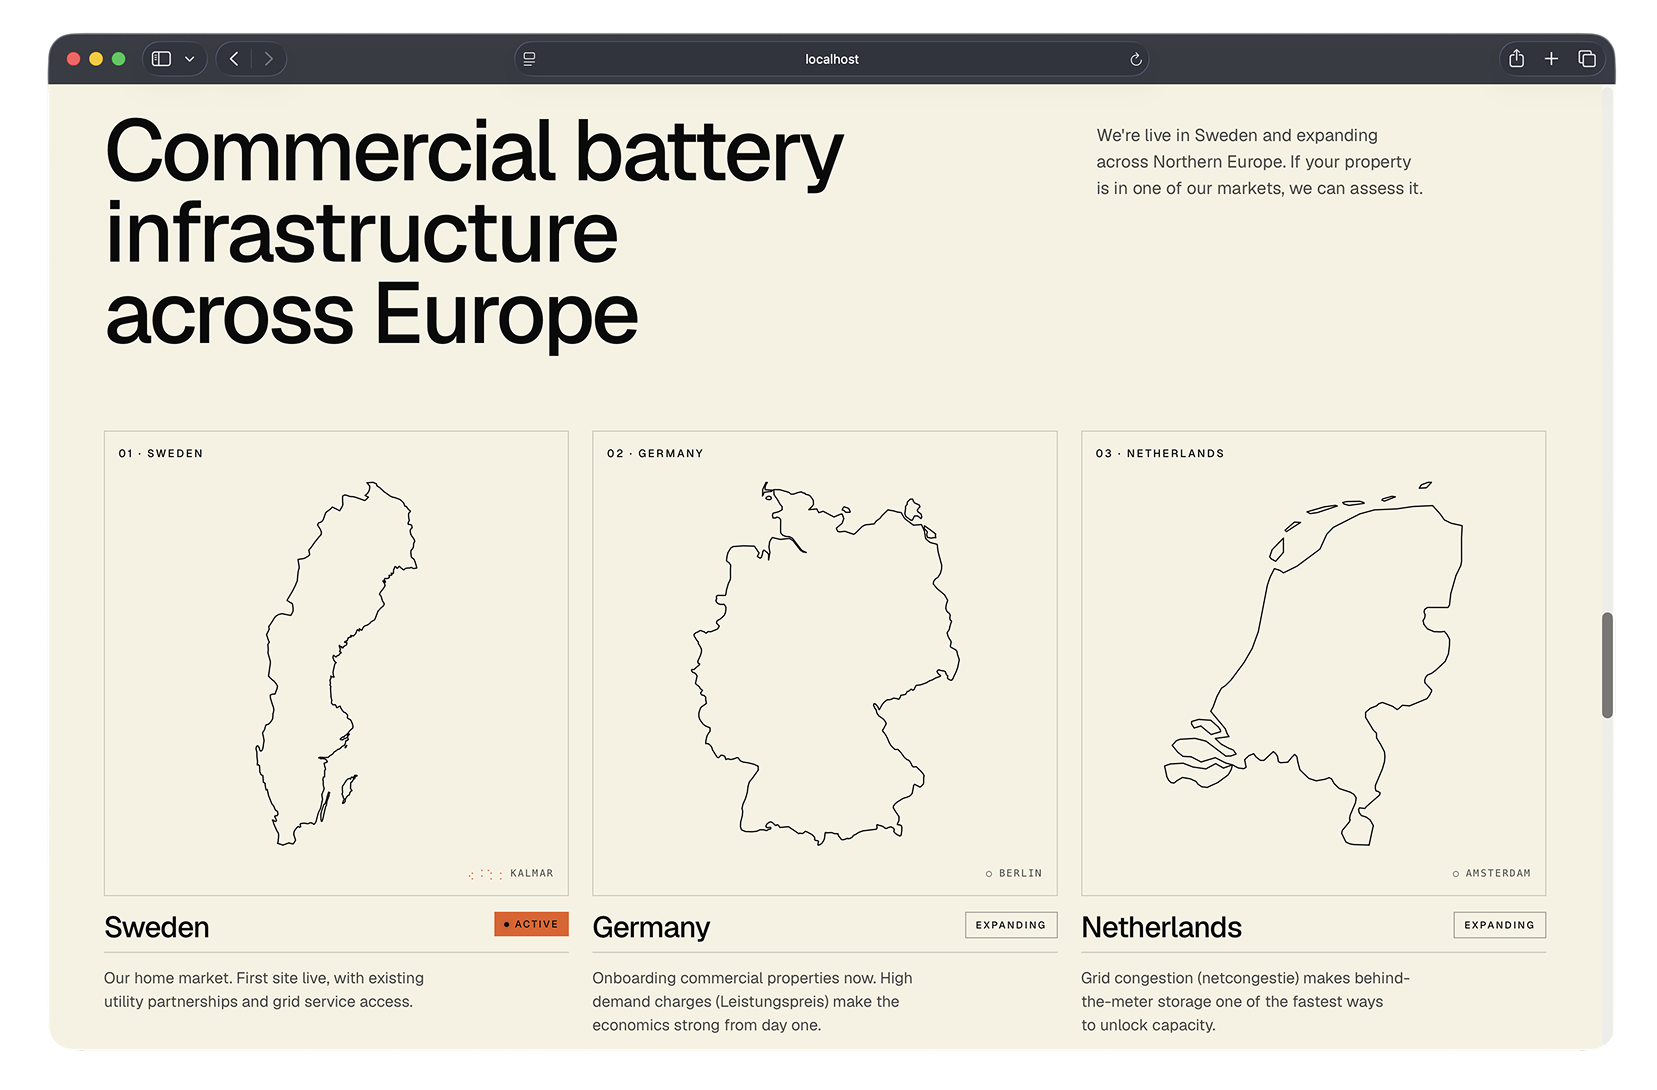Open a new tab with the plus icon

tap(1551, 58)
